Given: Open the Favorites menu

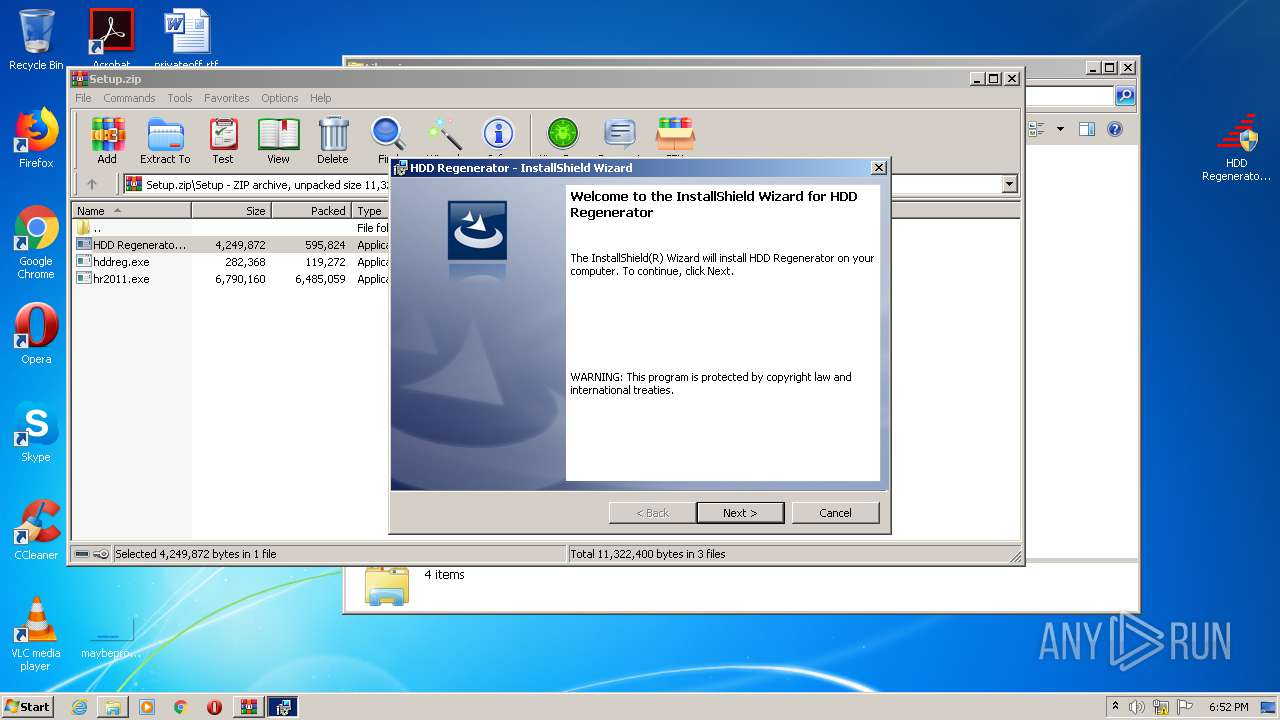Looking at the screenshot, I should 227,98.
